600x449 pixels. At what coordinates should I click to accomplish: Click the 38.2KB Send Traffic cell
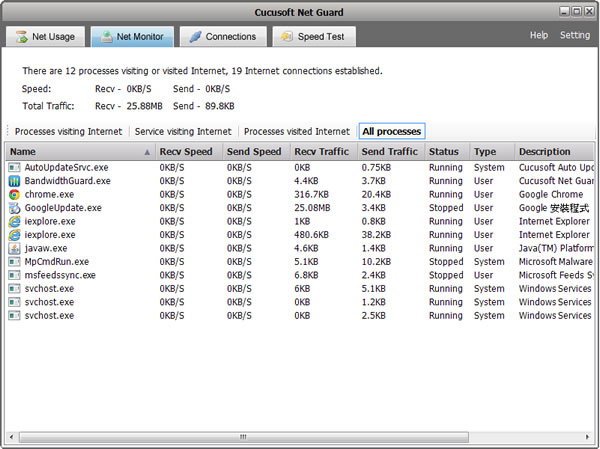click(x=376, y=235)
